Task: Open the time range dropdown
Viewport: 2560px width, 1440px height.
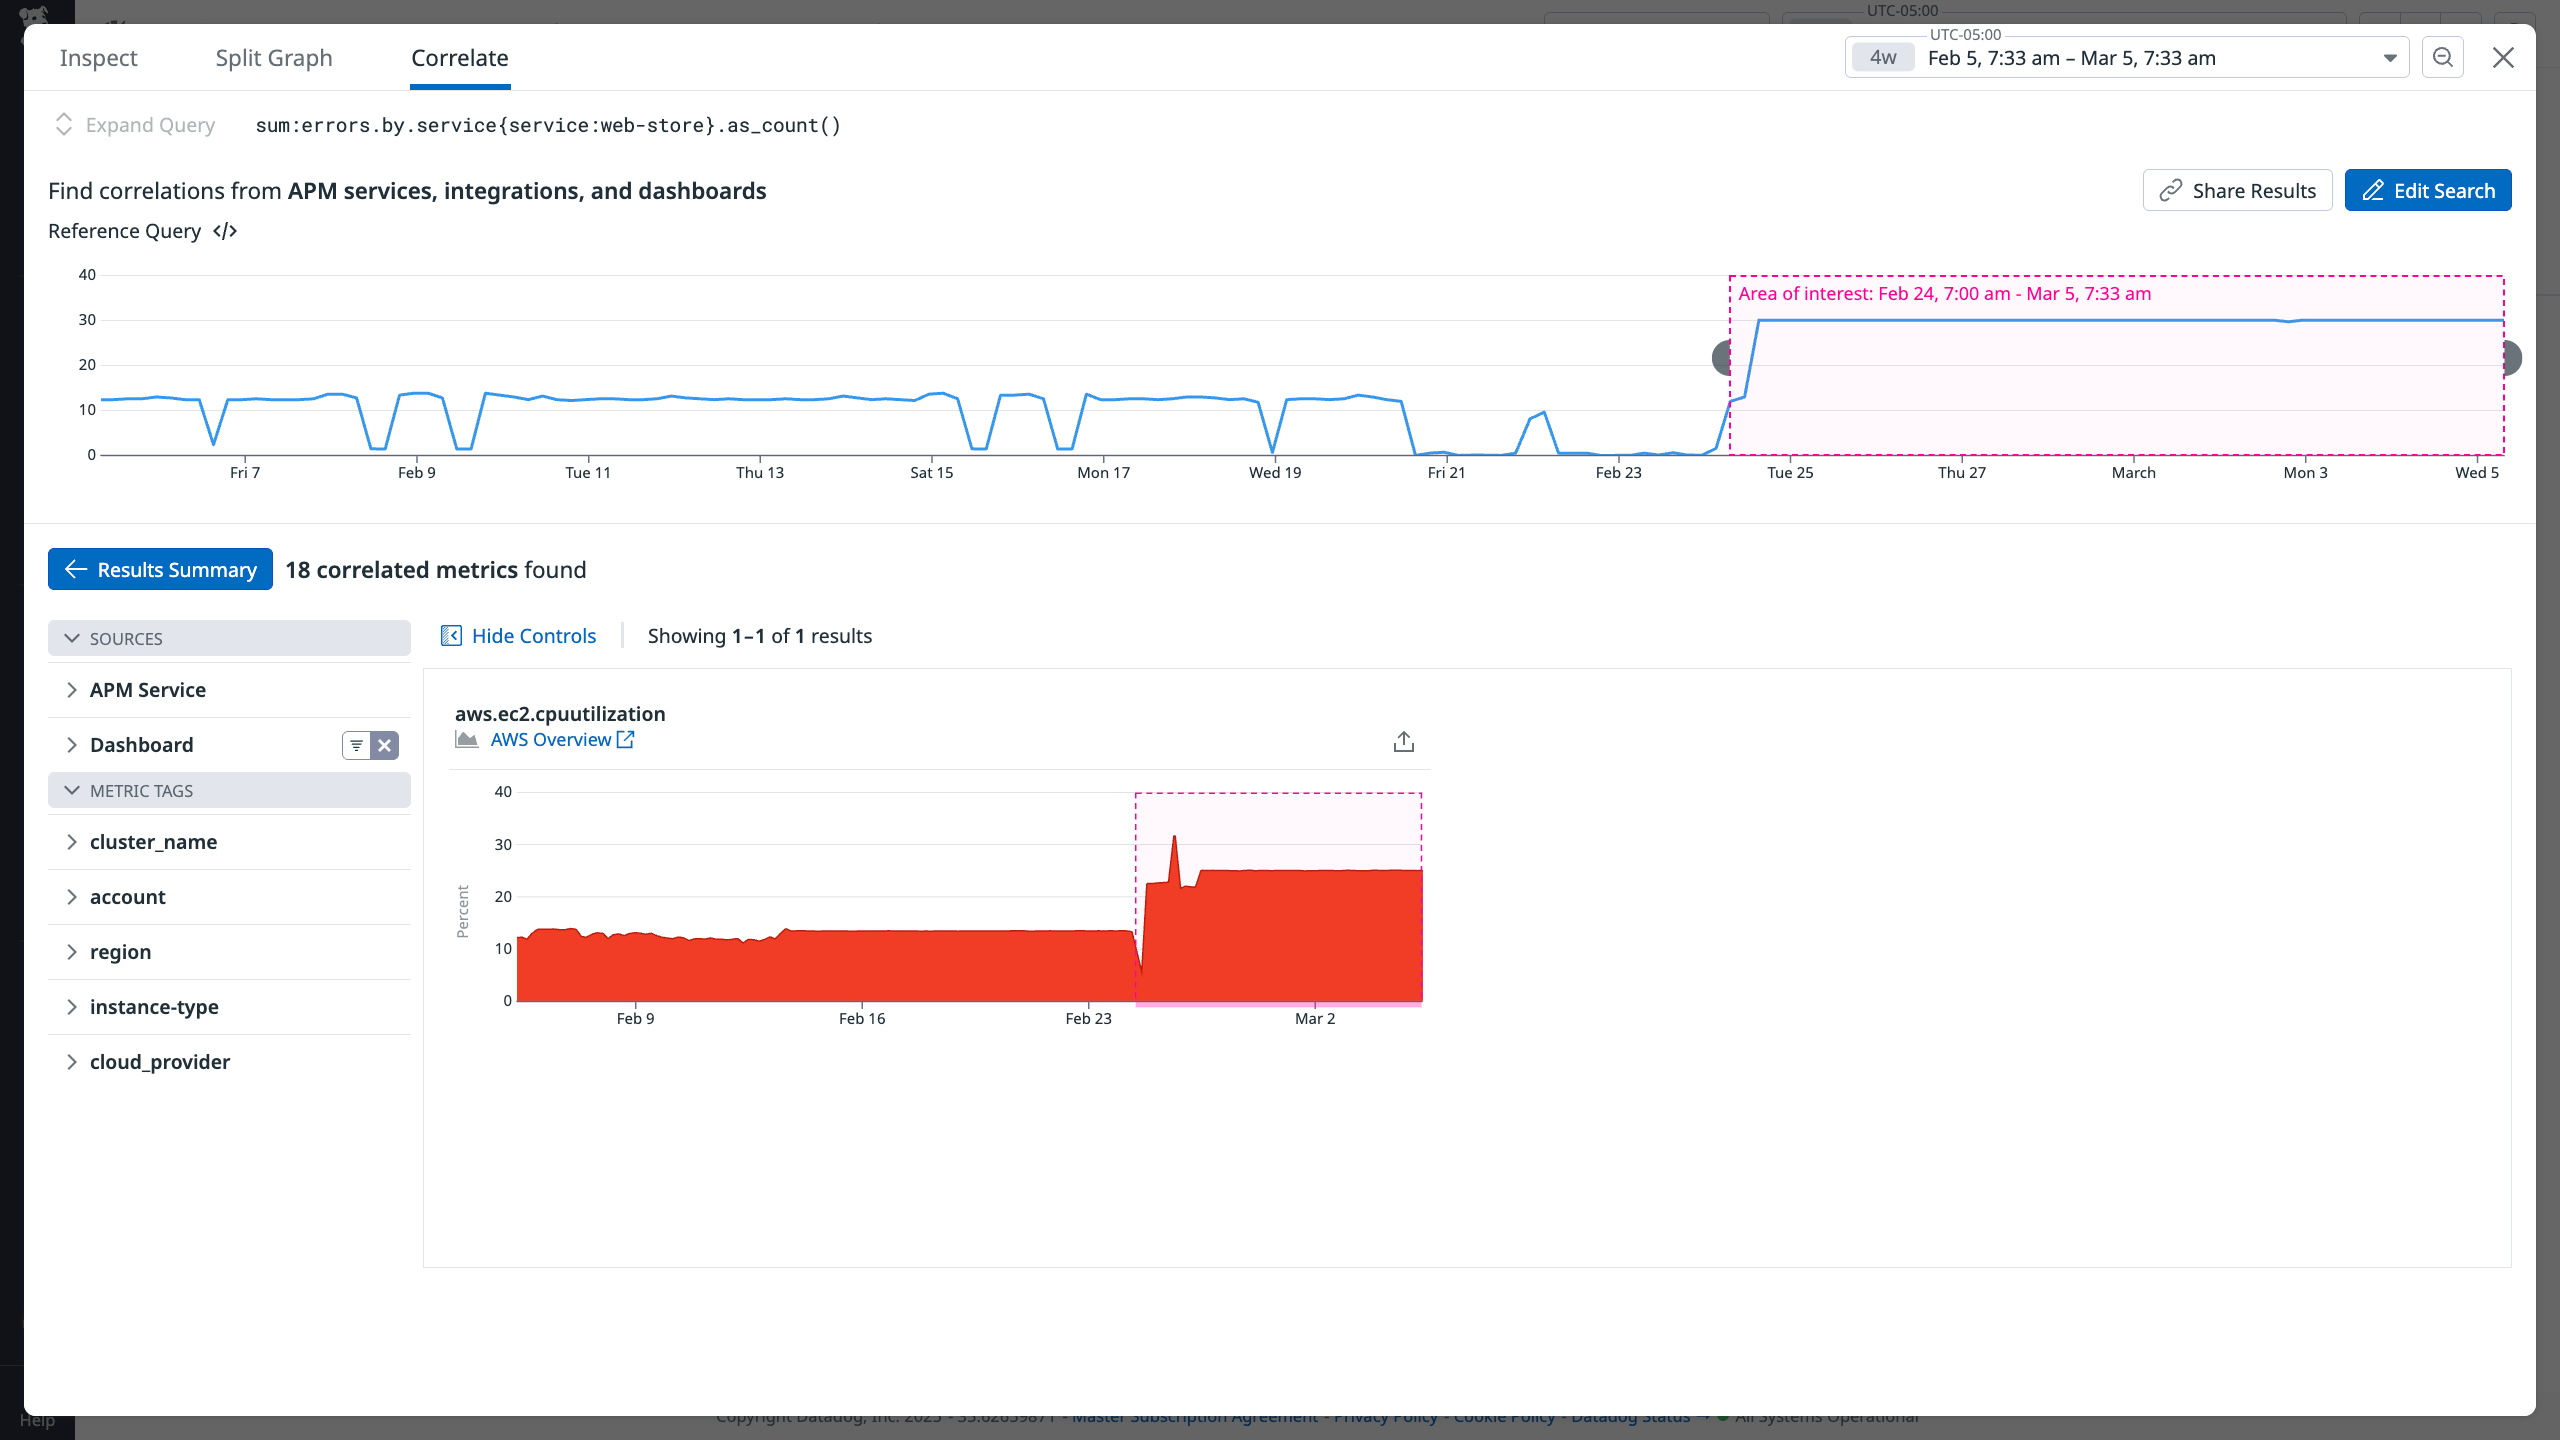Action: click(x=2391, y=57)
